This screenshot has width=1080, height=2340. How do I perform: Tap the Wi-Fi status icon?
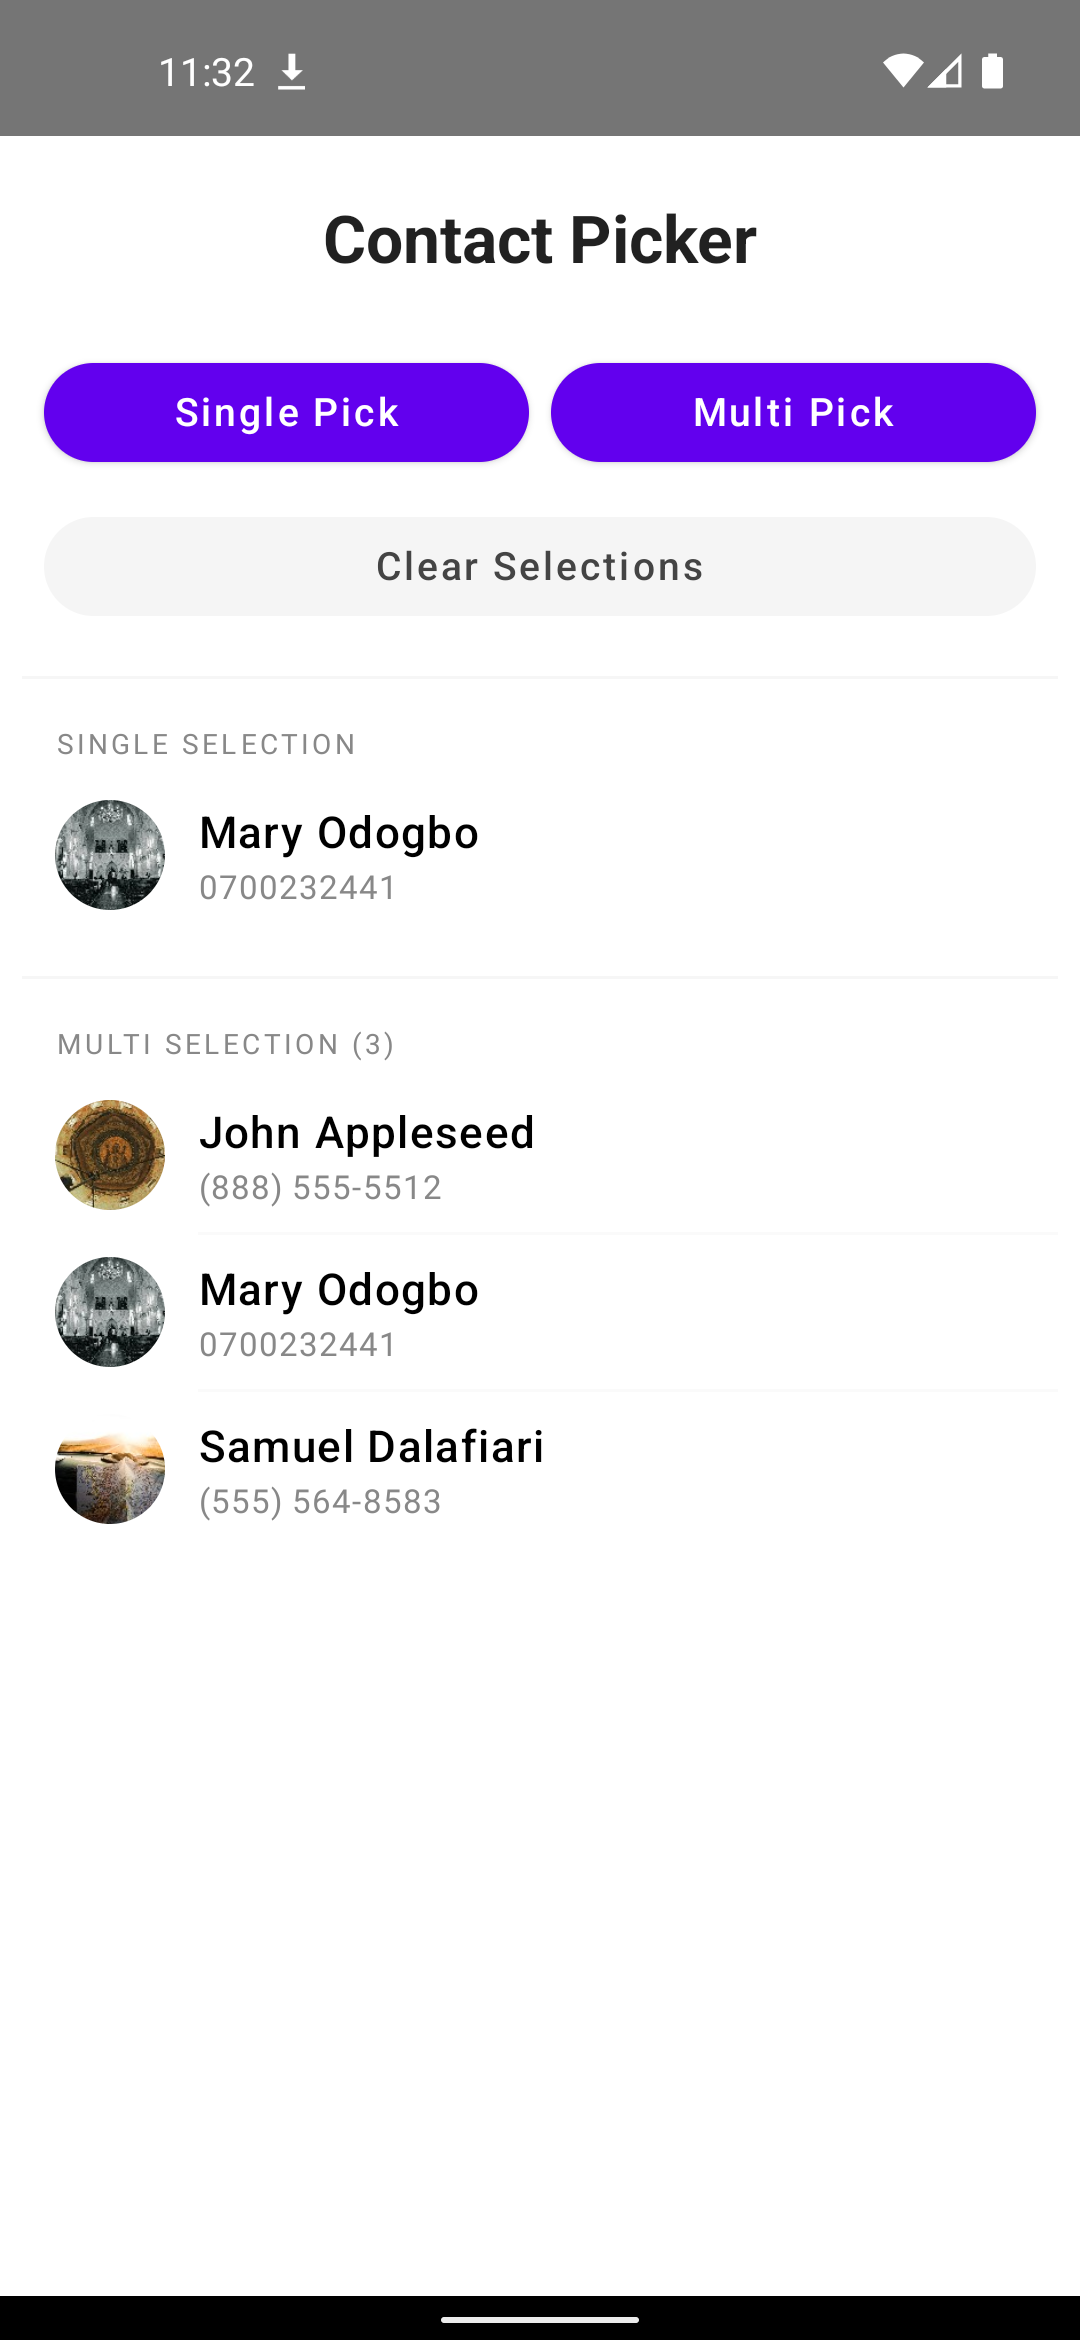click(902, 71)
